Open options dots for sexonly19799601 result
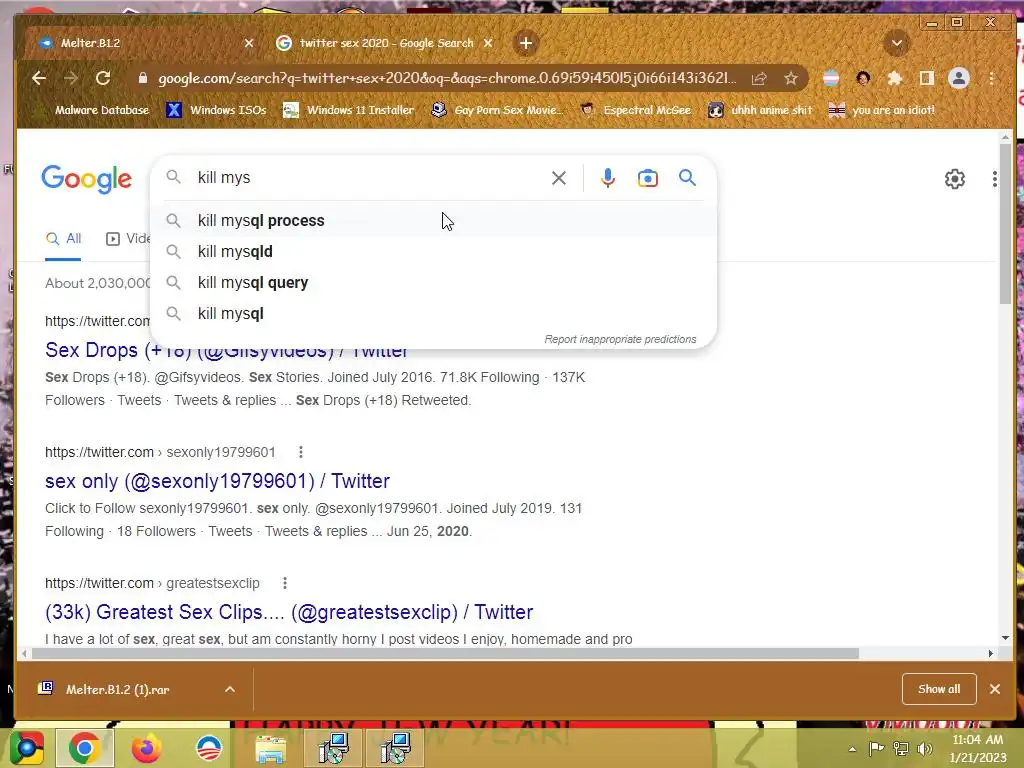The width and height of the screenshot is (1024, 768). tap(300, 452)
